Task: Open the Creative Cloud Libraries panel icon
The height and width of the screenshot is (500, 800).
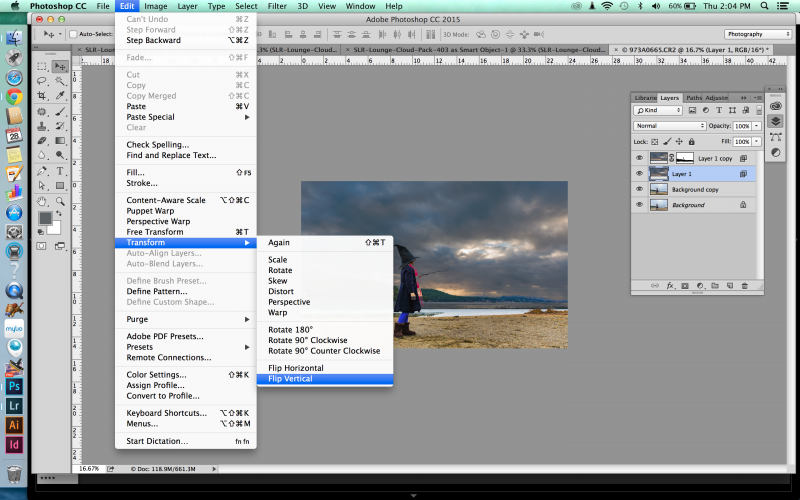Action: 776,106
